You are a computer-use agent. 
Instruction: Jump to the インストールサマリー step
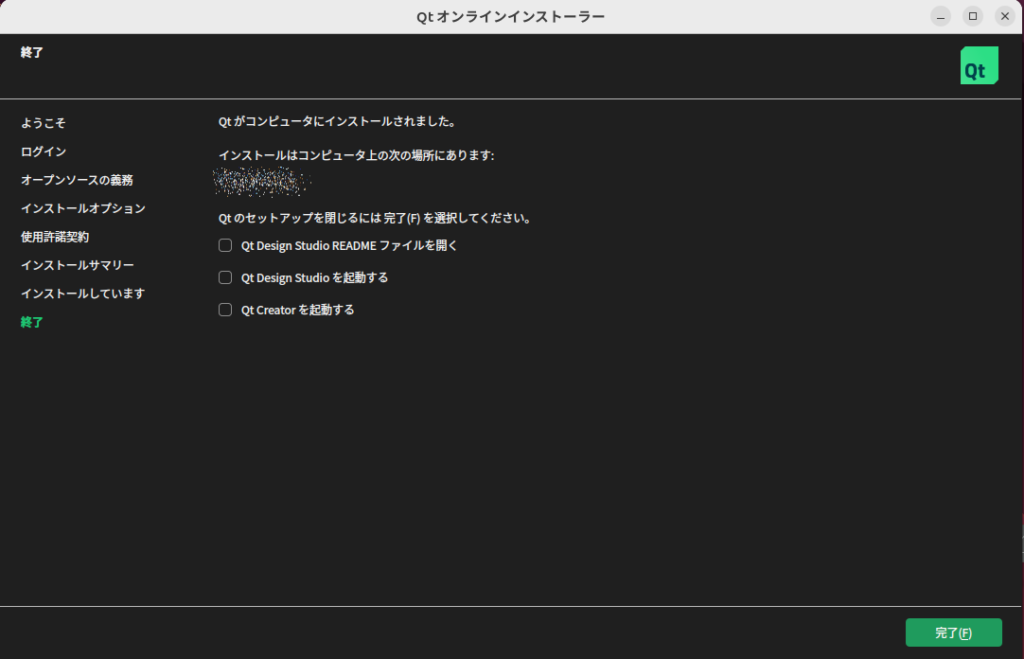77,265
